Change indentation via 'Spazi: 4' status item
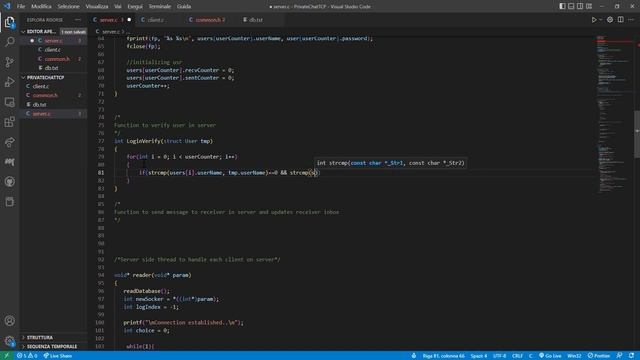 [x=479, y=356]
